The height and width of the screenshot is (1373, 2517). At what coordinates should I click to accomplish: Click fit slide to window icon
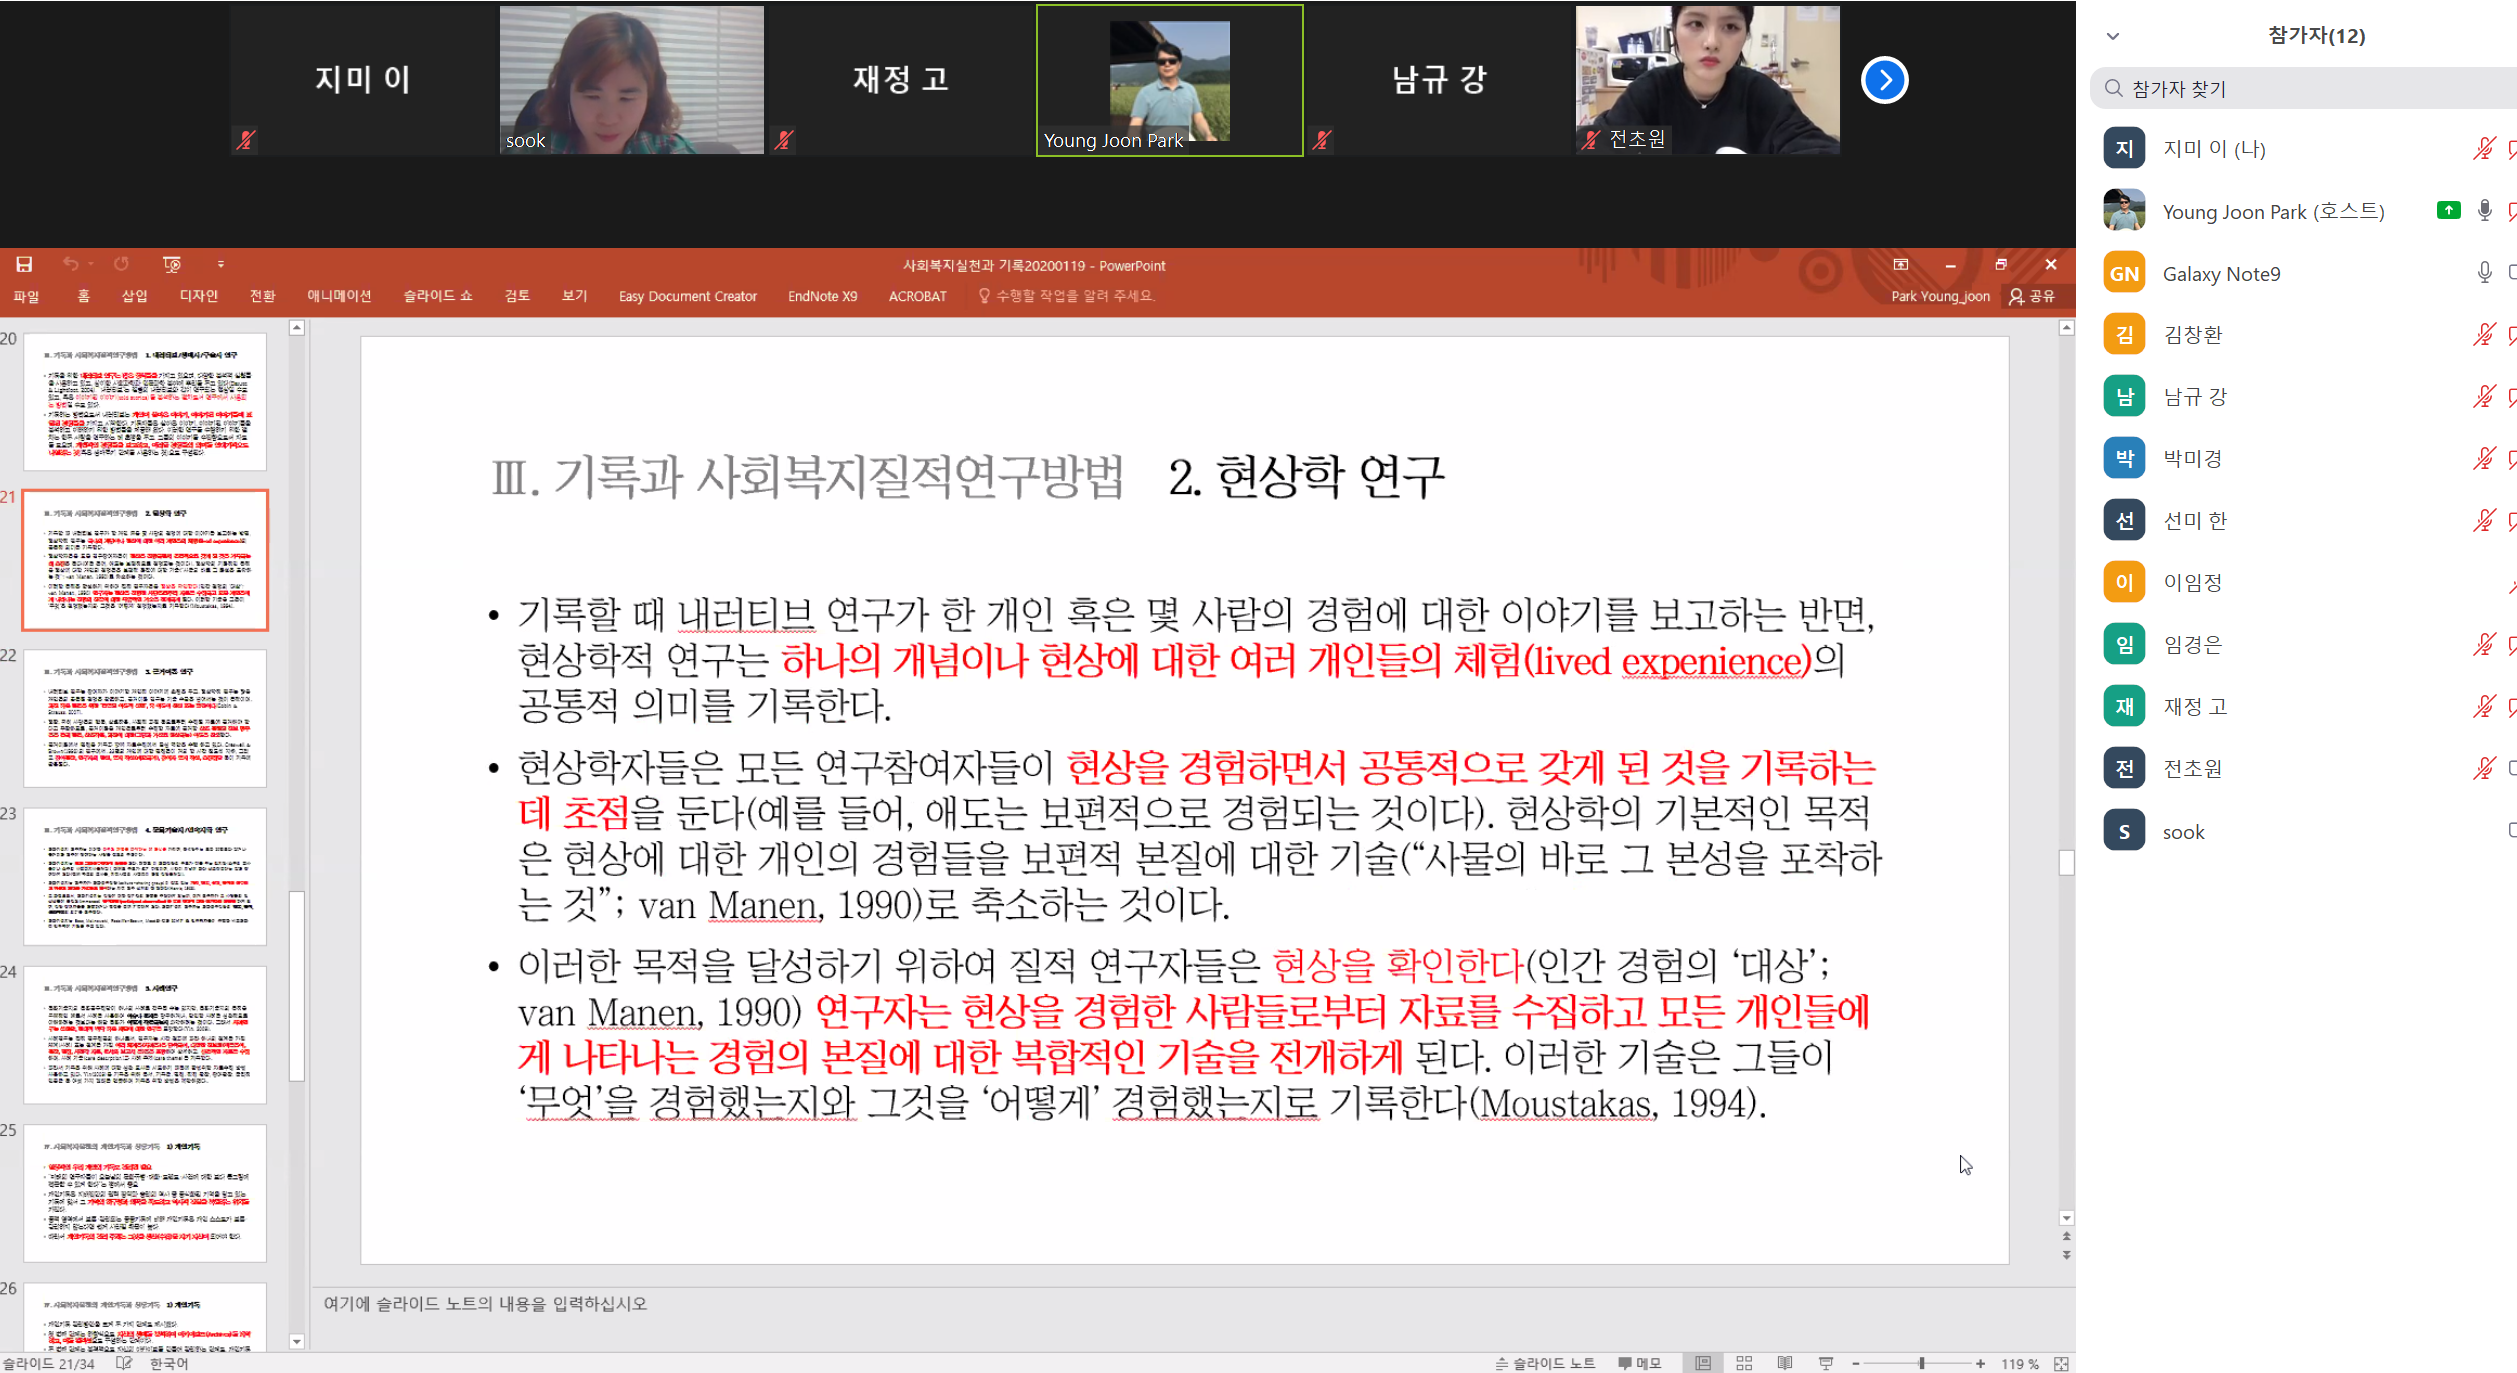click(x=2061, y=1364)
